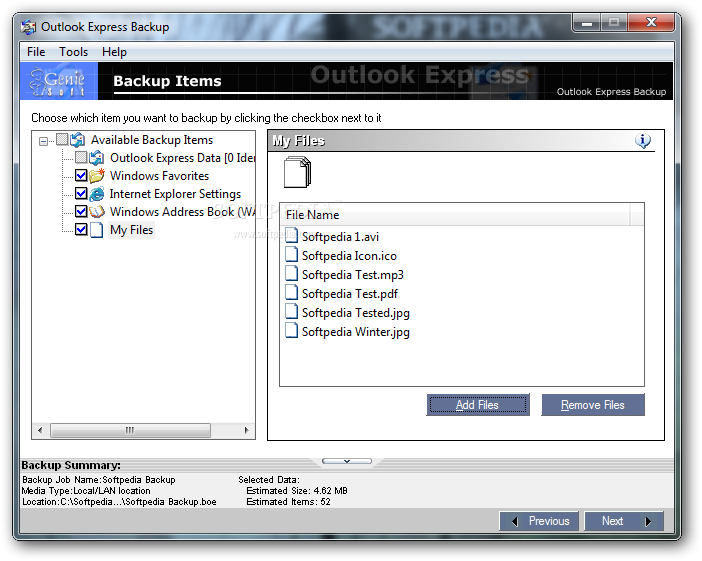Click the Location path in Backup Summary
702x561 pixels.
119,502
